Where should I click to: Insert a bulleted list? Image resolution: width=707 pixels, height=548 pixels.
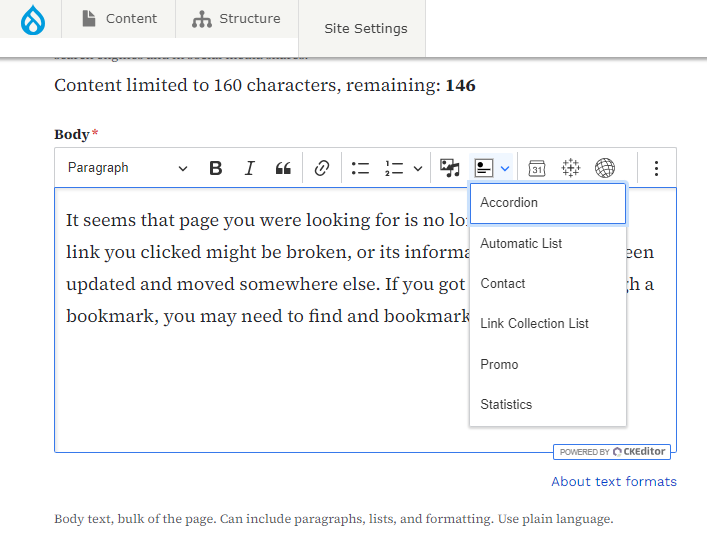pyautogui.click(x=360, y=168)
